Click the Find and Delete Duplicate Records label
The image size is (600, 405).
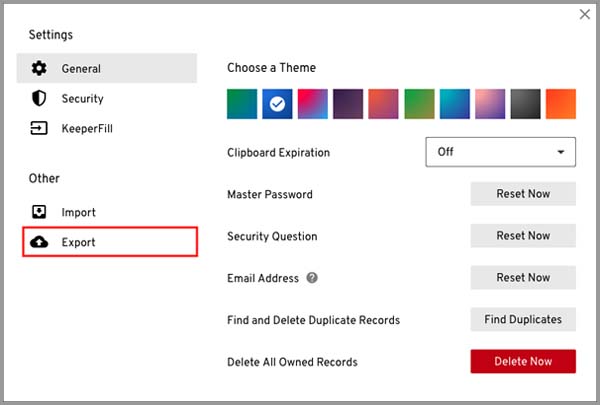[x=313, y=320]
